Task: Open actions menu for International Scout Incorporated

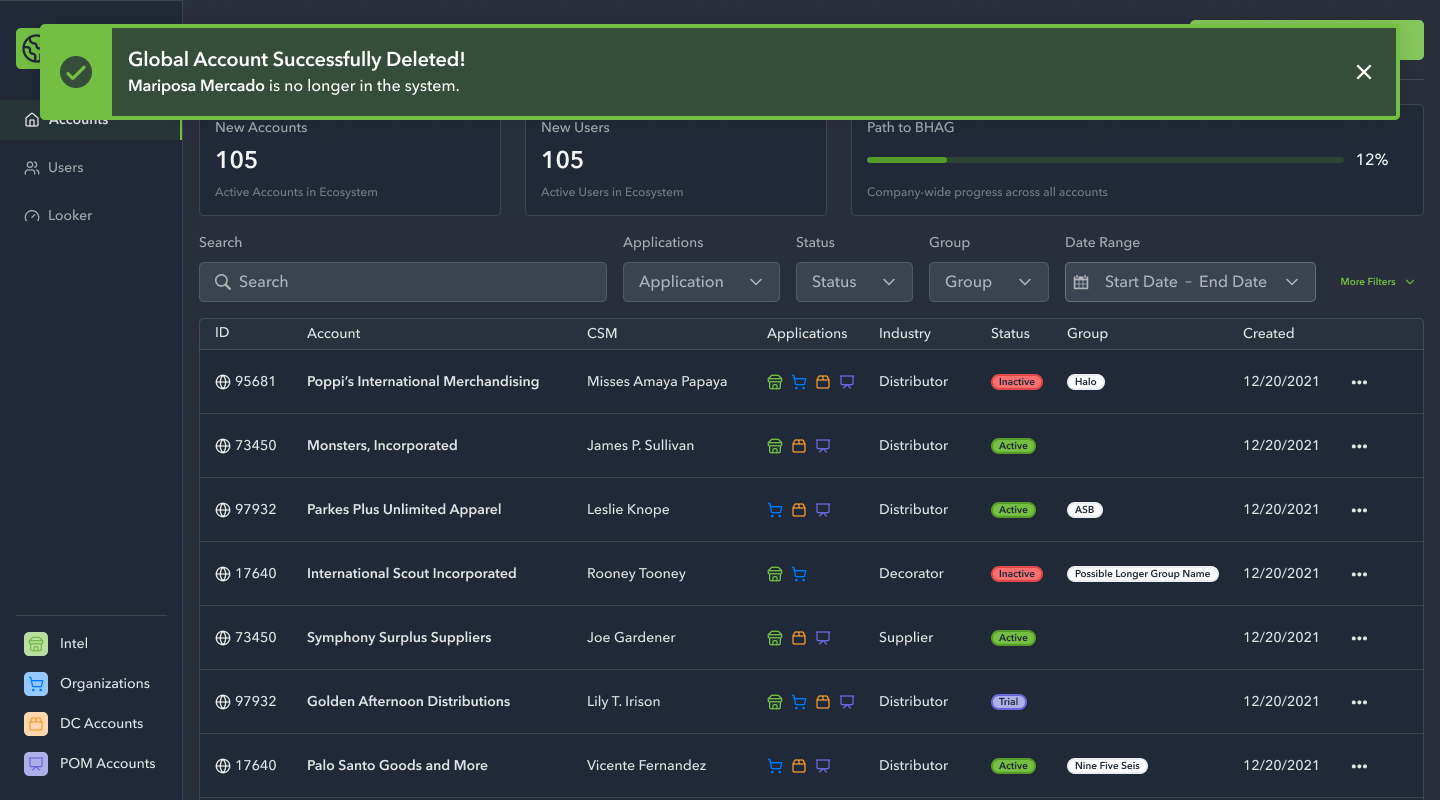Action: coord(1359,574)
